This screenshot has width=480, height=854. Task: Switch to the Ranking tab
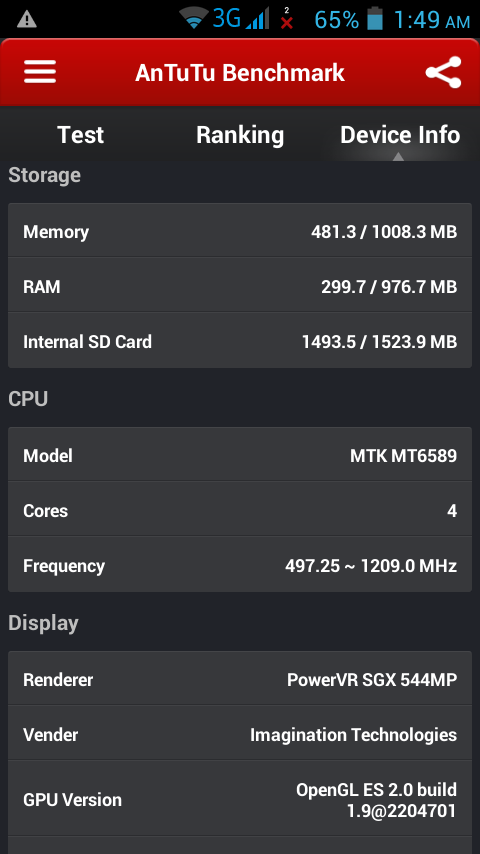240,135
